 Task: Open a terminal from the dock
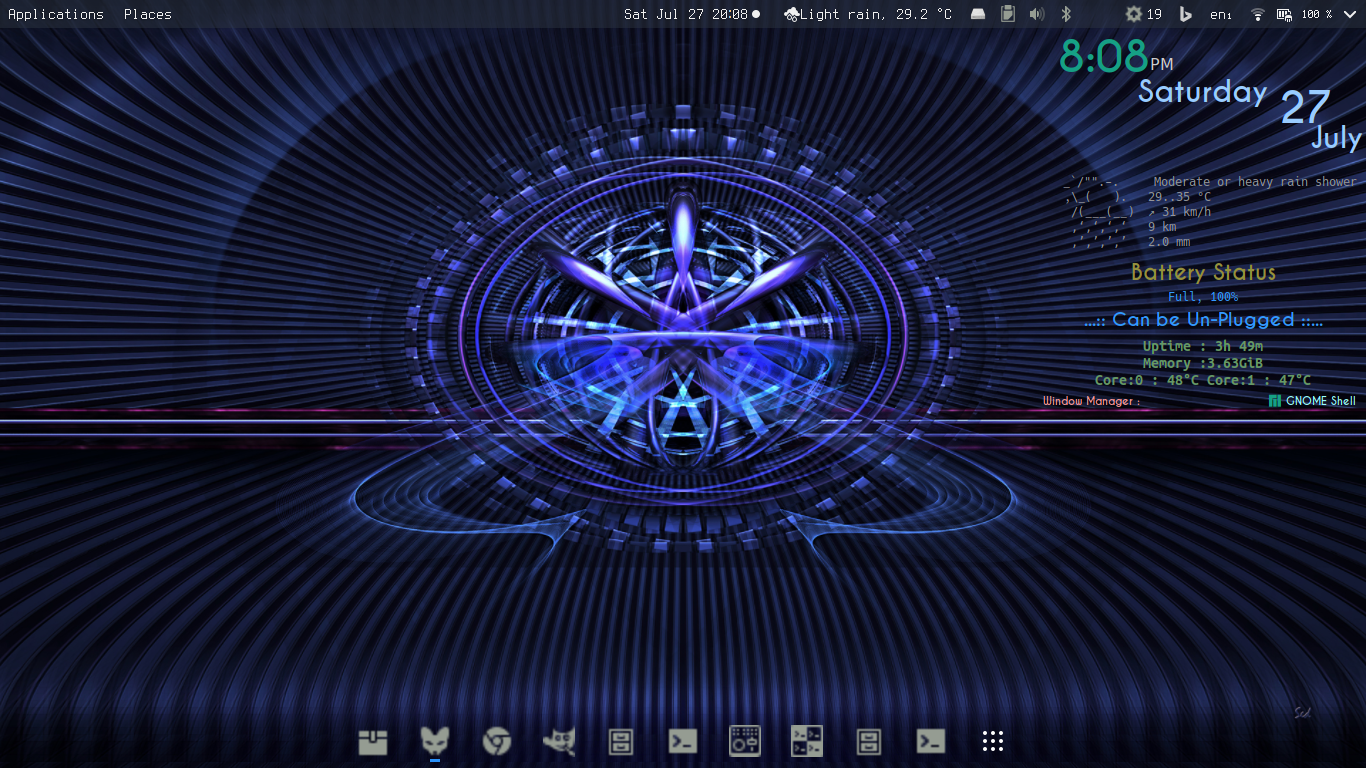tap(683, 741)
